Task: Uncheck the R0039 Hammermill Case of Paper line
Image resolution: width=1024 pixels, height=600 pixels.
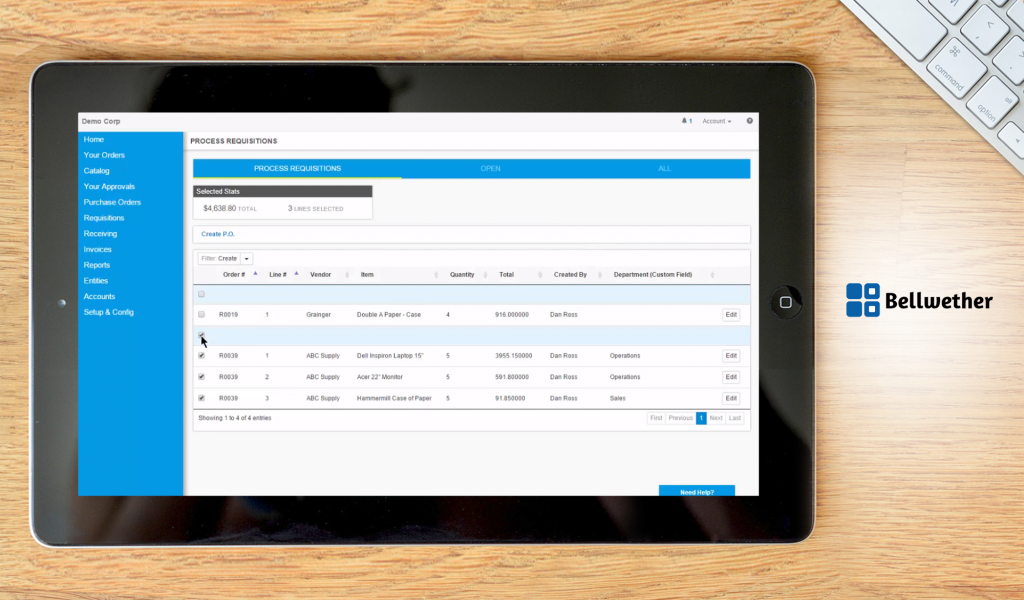Action: coord(201,397)
